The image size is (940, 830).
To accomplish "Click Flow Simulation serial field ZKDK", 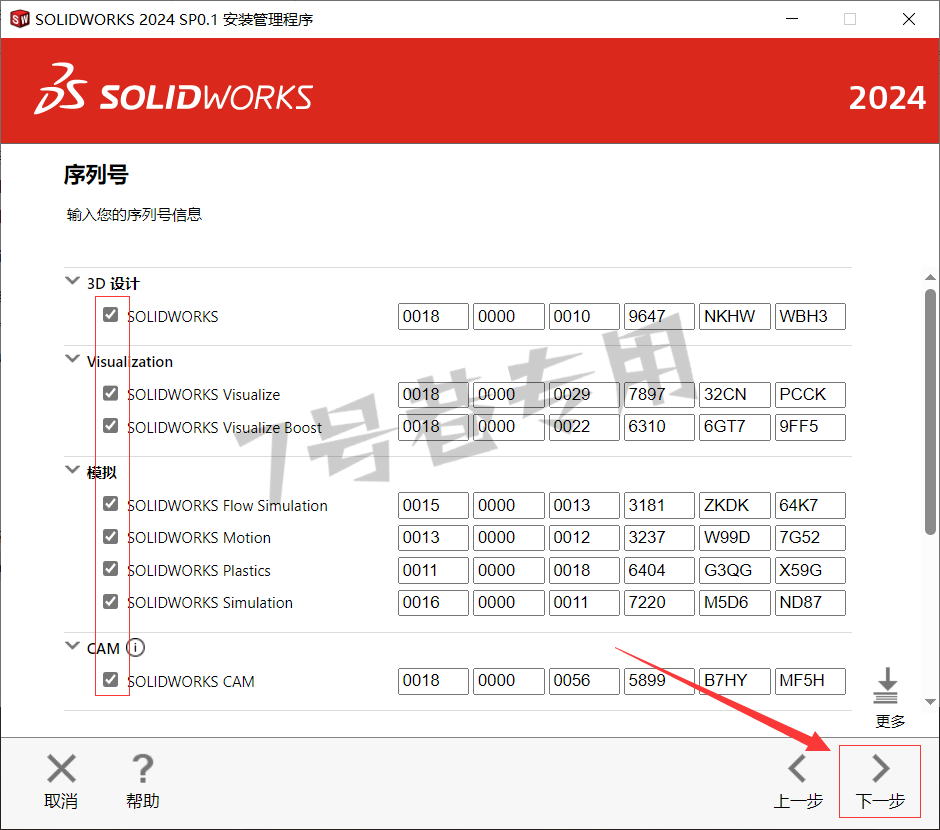I will click(x=734, y=506).
